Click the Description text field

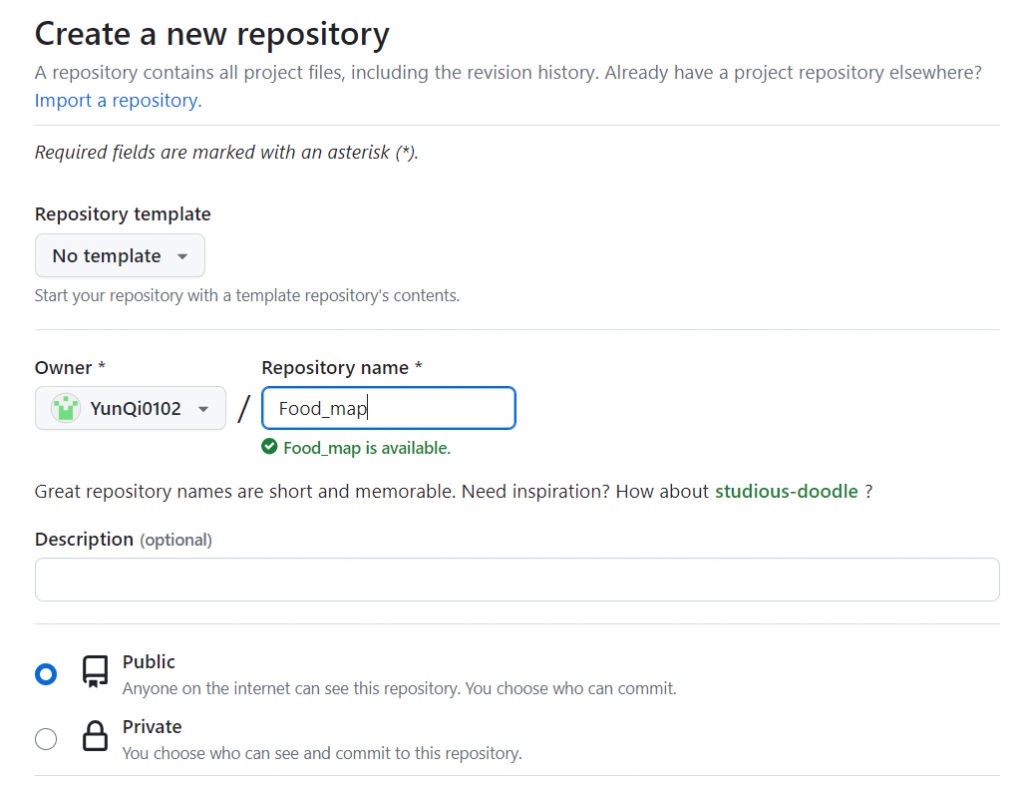517,580
